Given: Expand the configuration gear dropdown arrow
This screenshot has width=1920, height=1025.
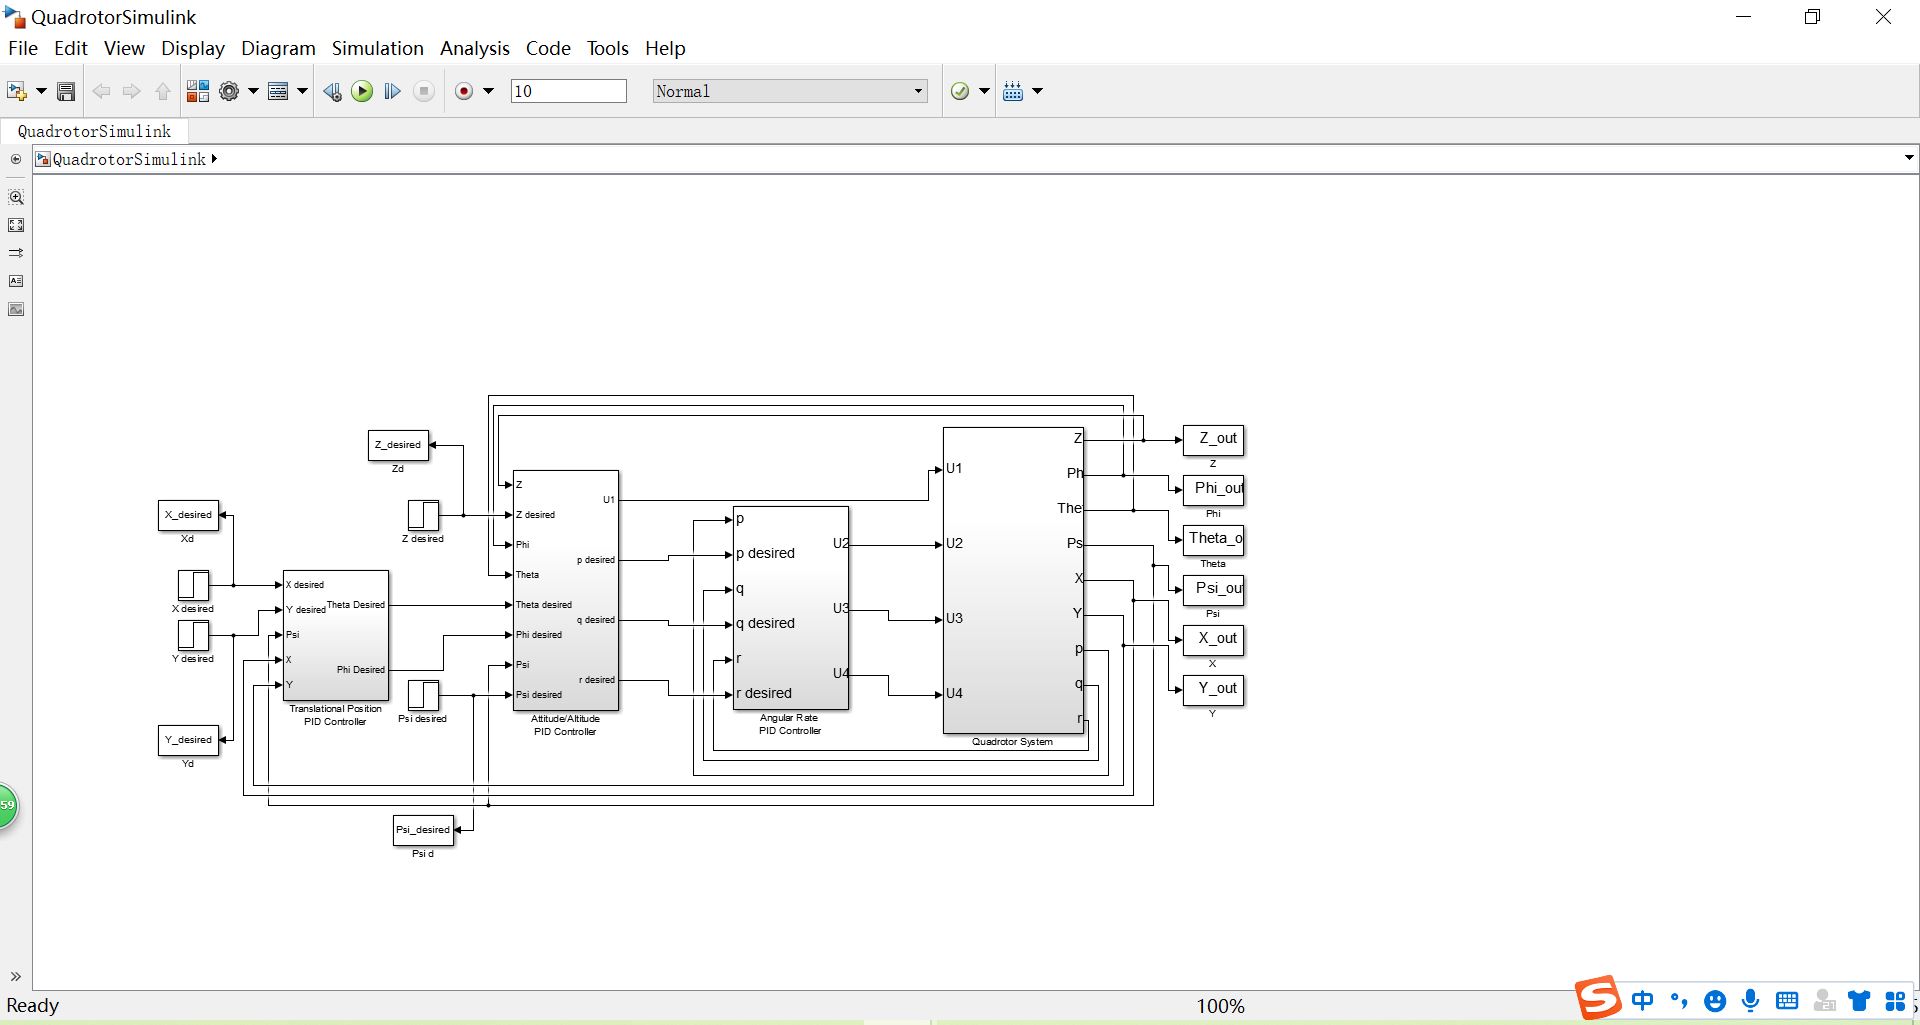Looking at the screenshot, I should 253,91.
